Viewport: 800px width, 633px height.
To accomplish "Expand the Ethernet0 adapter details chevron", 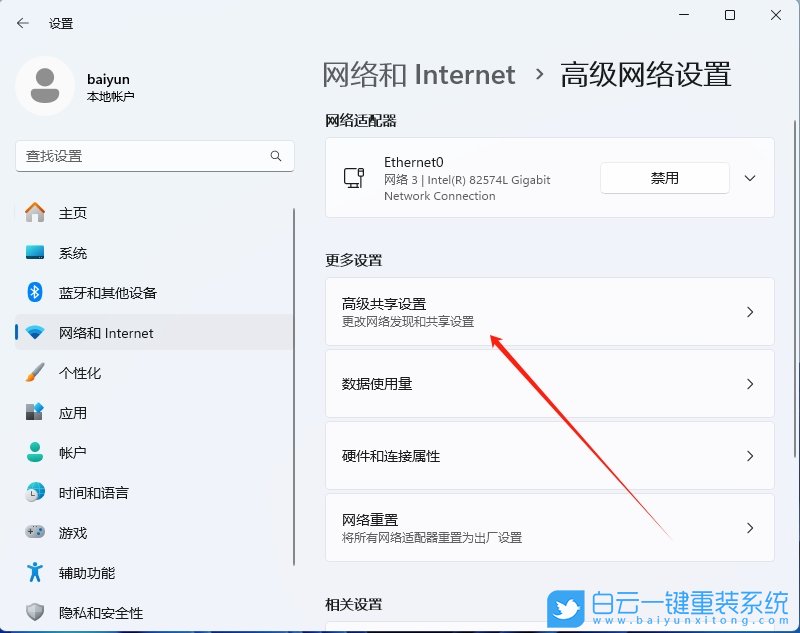I will pos(750,178).
